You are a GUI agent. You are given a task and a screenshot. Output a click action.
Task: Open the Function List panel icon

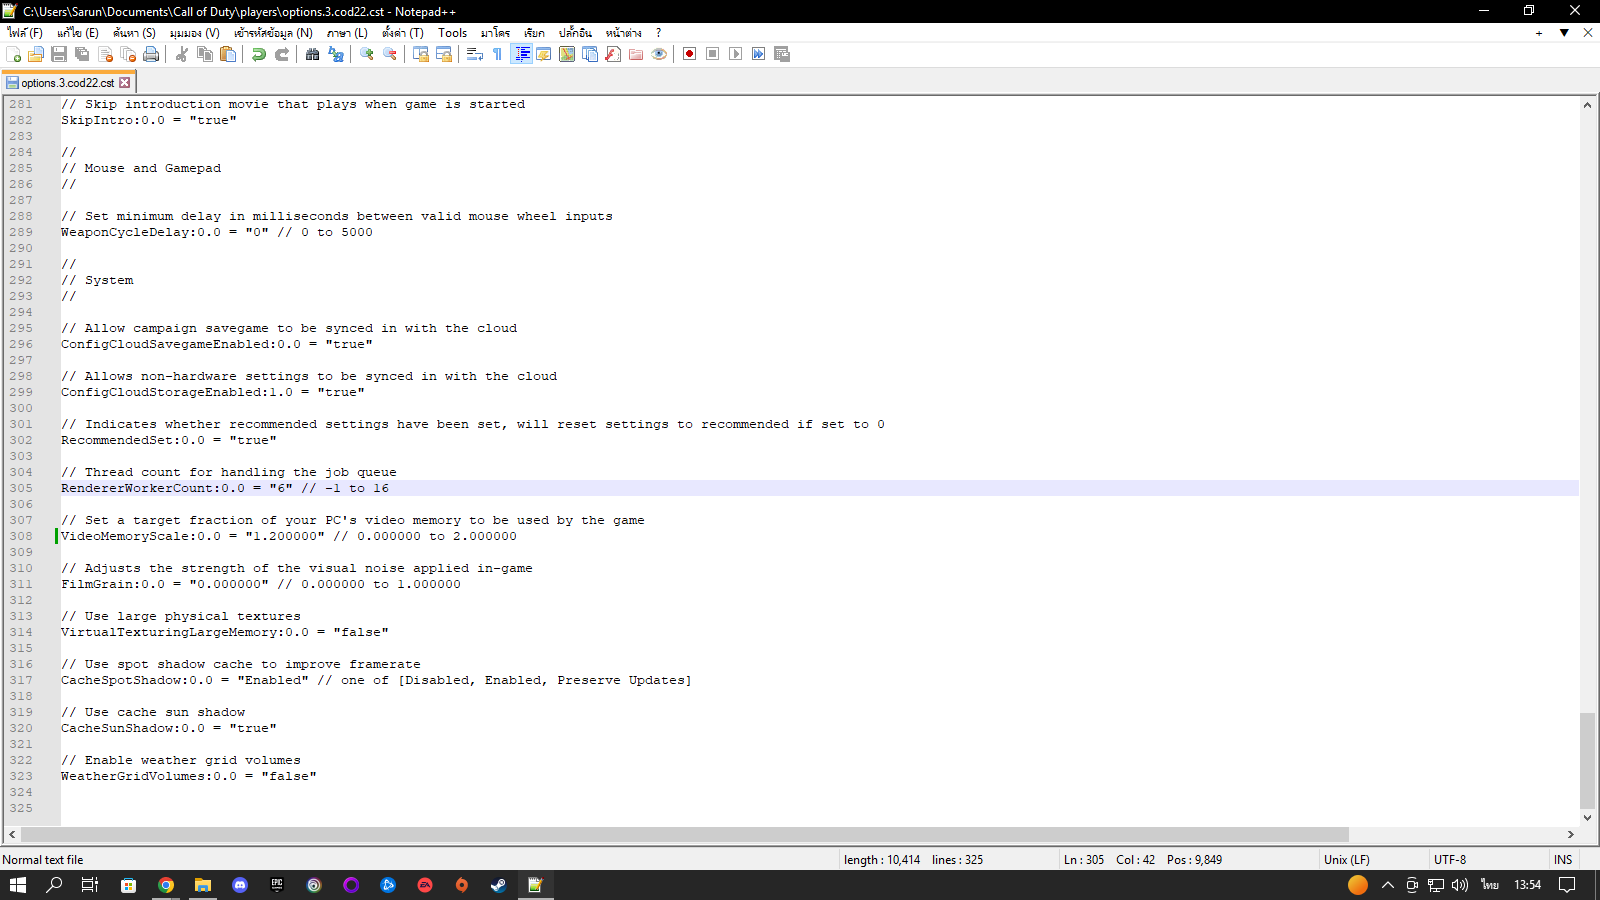pyautogui.click(x=613, y=54)
